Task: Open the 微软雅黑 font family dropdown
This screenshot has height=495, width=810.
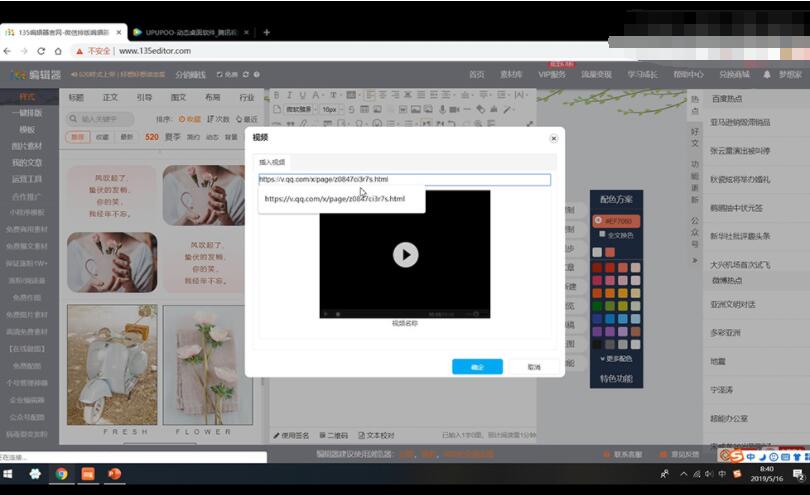Action: click(300, 109)
